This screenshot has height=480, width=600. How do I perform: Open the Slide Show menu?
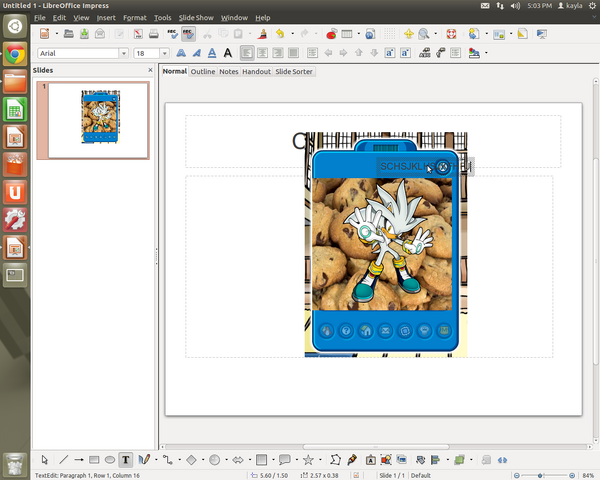coord(196,18)
